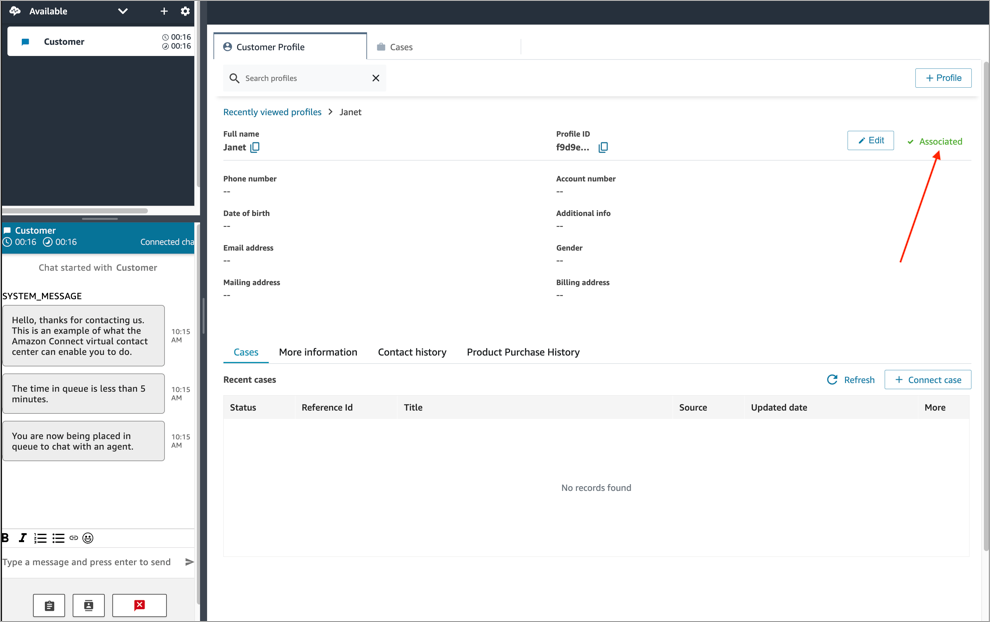
Task: Toggle italic formatting in the chat editor
Action: point(22,538)
